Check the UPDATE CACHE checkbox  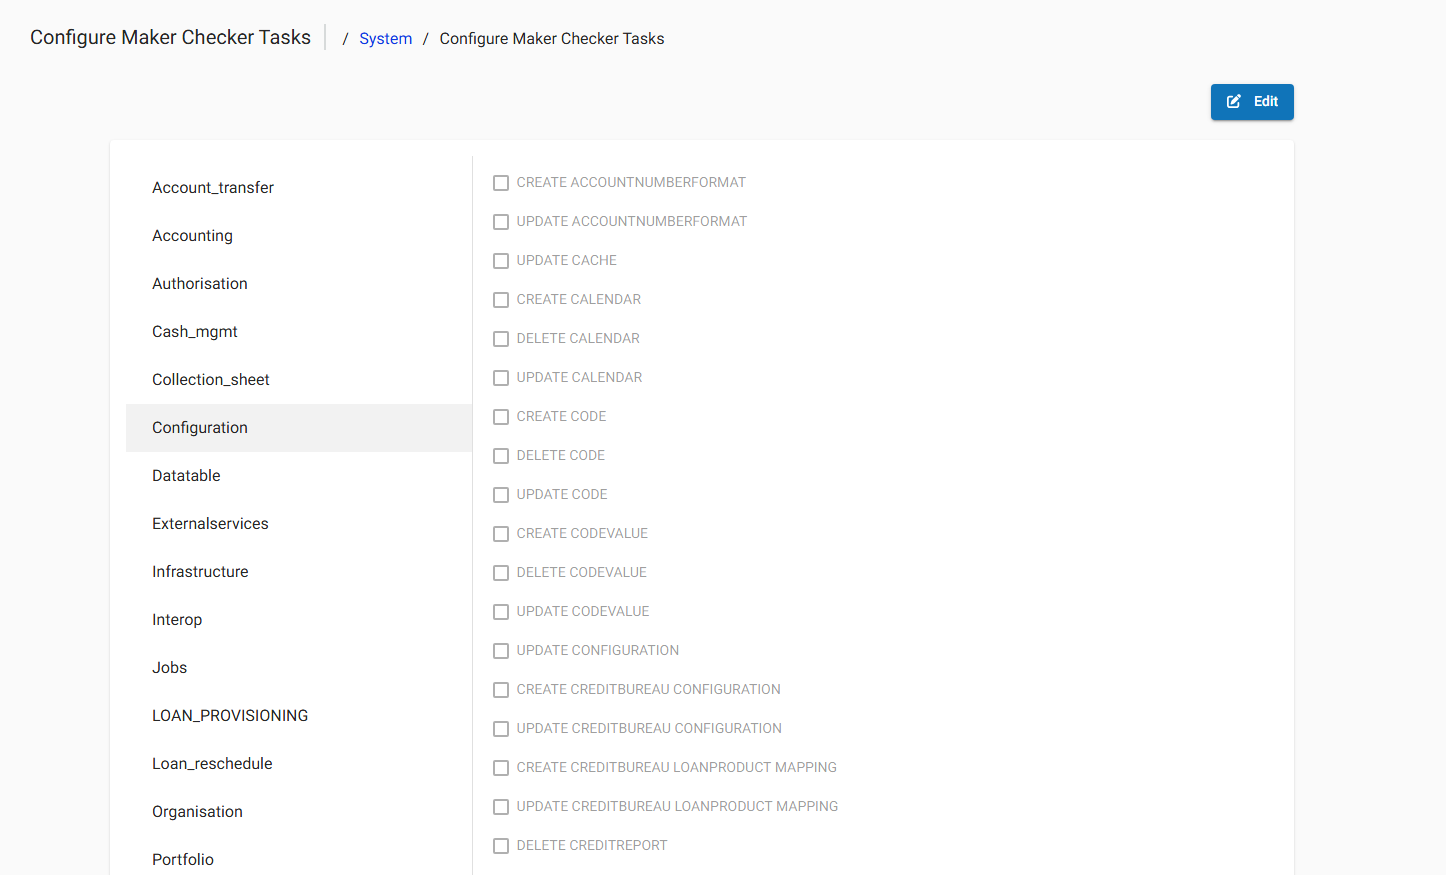(x=501, y=261)
